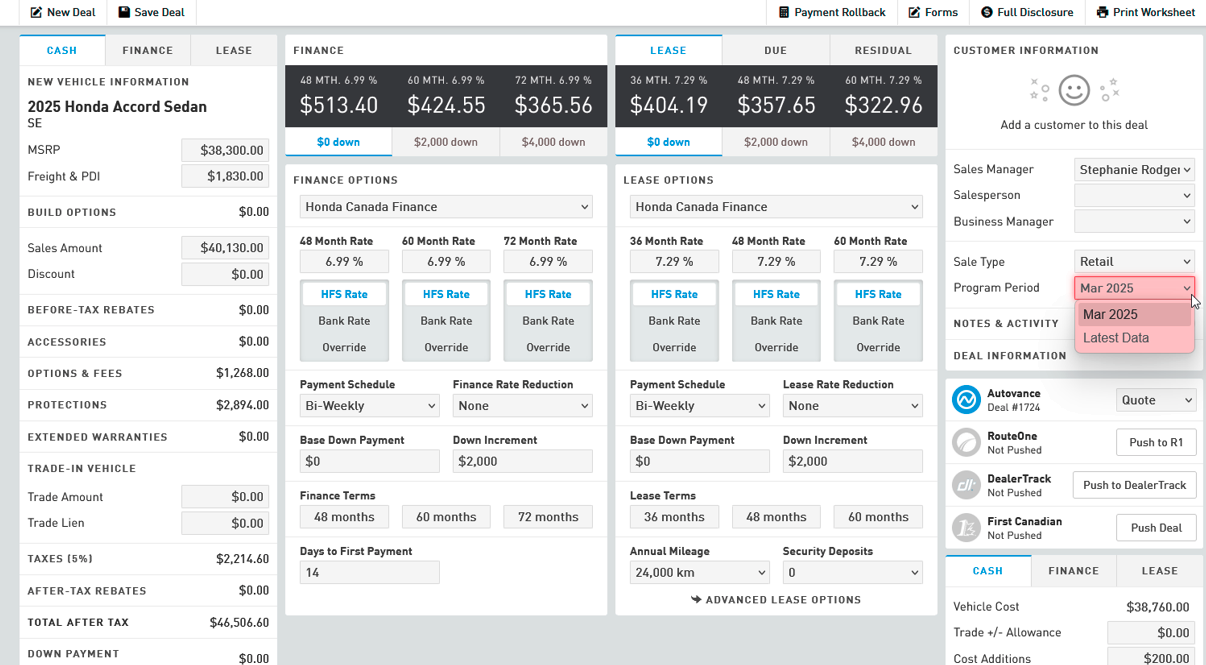Image resolution: width=1206 pixels, height=665 pixels.
Task: Click the Trade Amount field
Action: (x=225, y=497)
